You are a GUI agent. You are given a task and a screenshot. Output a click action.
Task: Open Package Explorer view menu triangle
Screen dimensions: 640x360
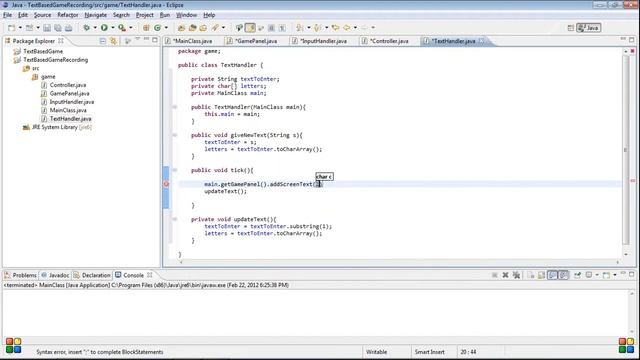pos(137,40)
